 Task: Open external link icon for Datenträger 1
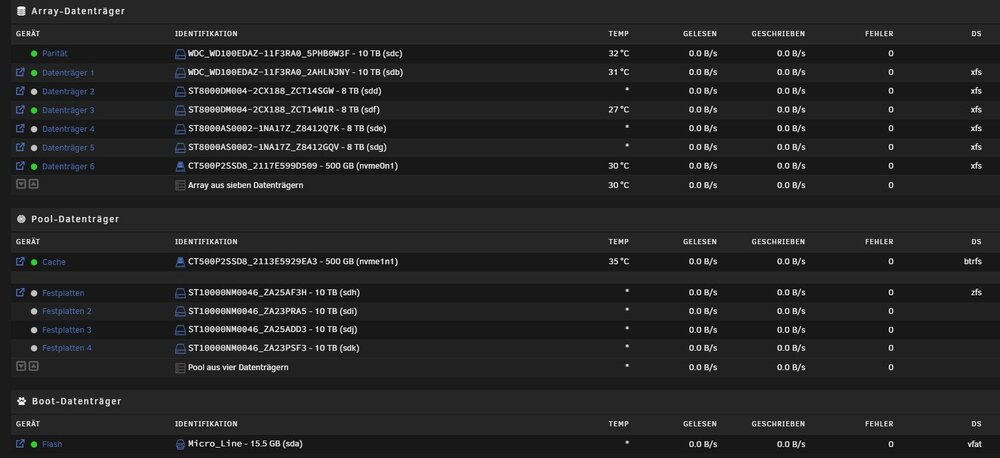pyautogui.click(x=20, y=73)
